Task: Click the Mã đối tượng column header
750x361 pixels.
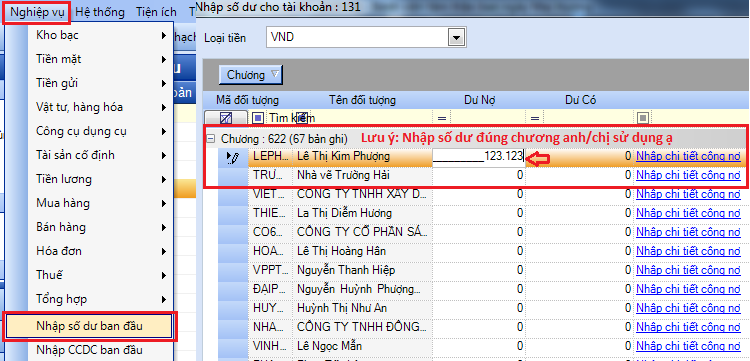Action: [x=247, y=100]
